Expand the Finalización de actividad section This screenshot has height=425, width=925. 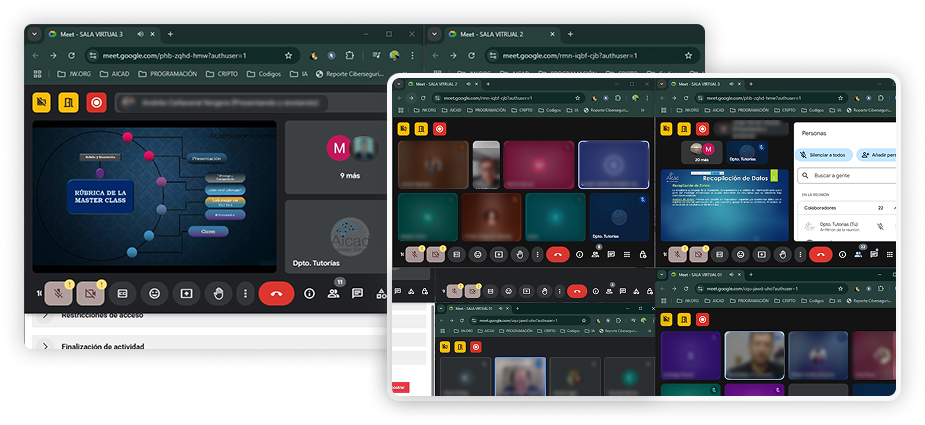46,346
